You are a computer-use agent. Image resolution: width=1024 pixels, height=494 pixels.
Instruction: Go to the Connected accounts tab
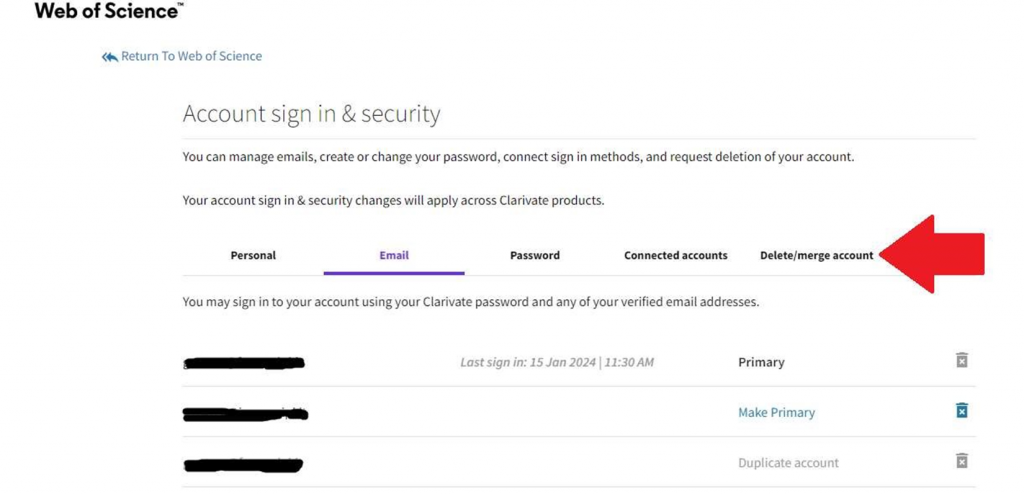pyautogui.click(x=676, y=255)
